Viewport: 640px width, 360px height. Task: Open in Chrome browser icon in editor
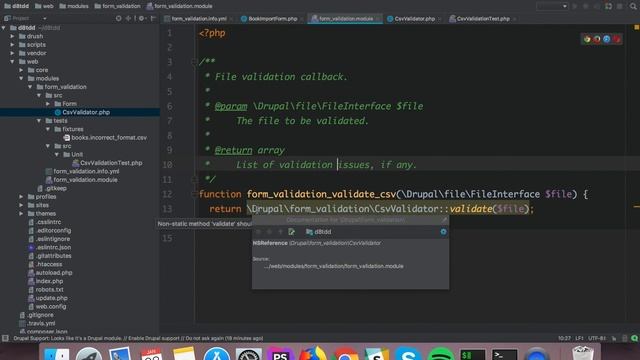click(587, 39)
